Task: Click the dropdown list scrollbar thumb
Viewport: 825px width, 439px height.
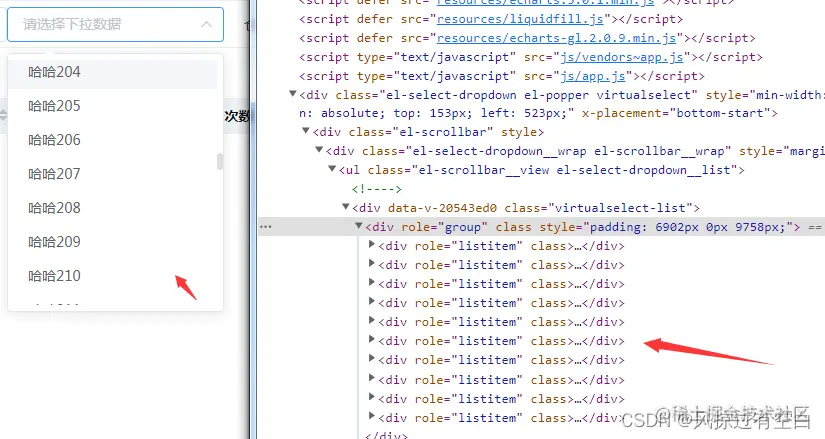Action: (x=220, y=162)
